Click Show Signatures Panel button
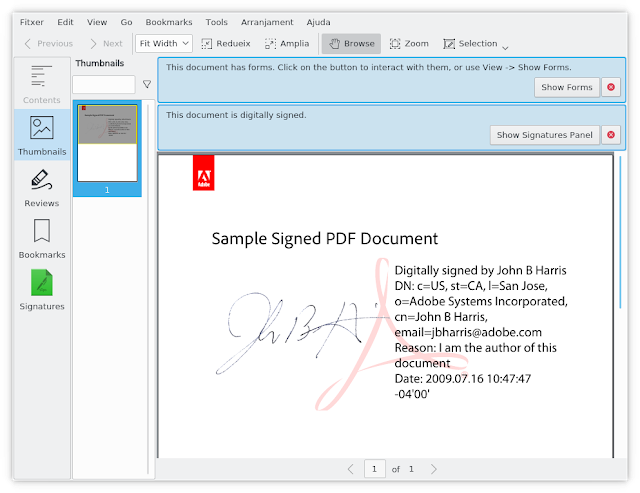The height and width of the screenshot is (493, 640). pyautogui.click(x=544, y=135)
